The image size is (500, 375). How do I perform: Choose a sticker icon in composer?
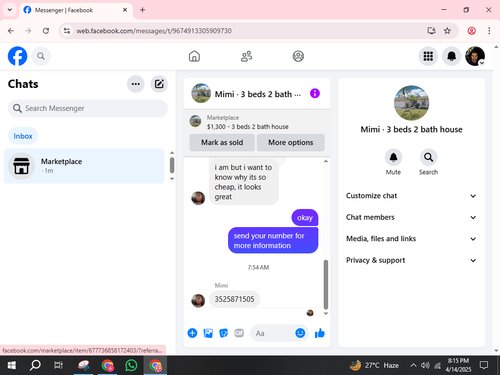coord(224,333)
